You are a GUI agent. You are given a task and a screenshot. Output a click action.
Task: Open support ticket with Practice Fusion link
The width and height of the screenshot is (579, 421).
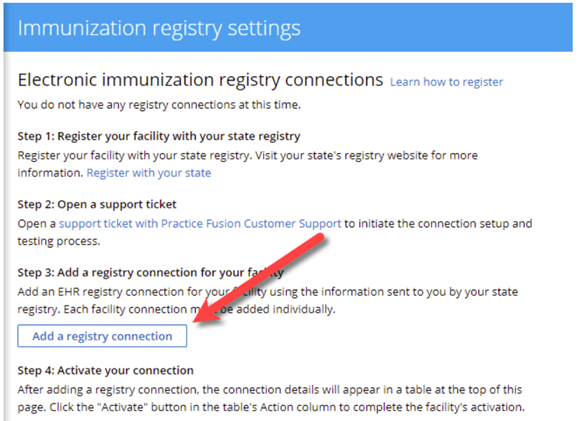[x=200, y=223]
